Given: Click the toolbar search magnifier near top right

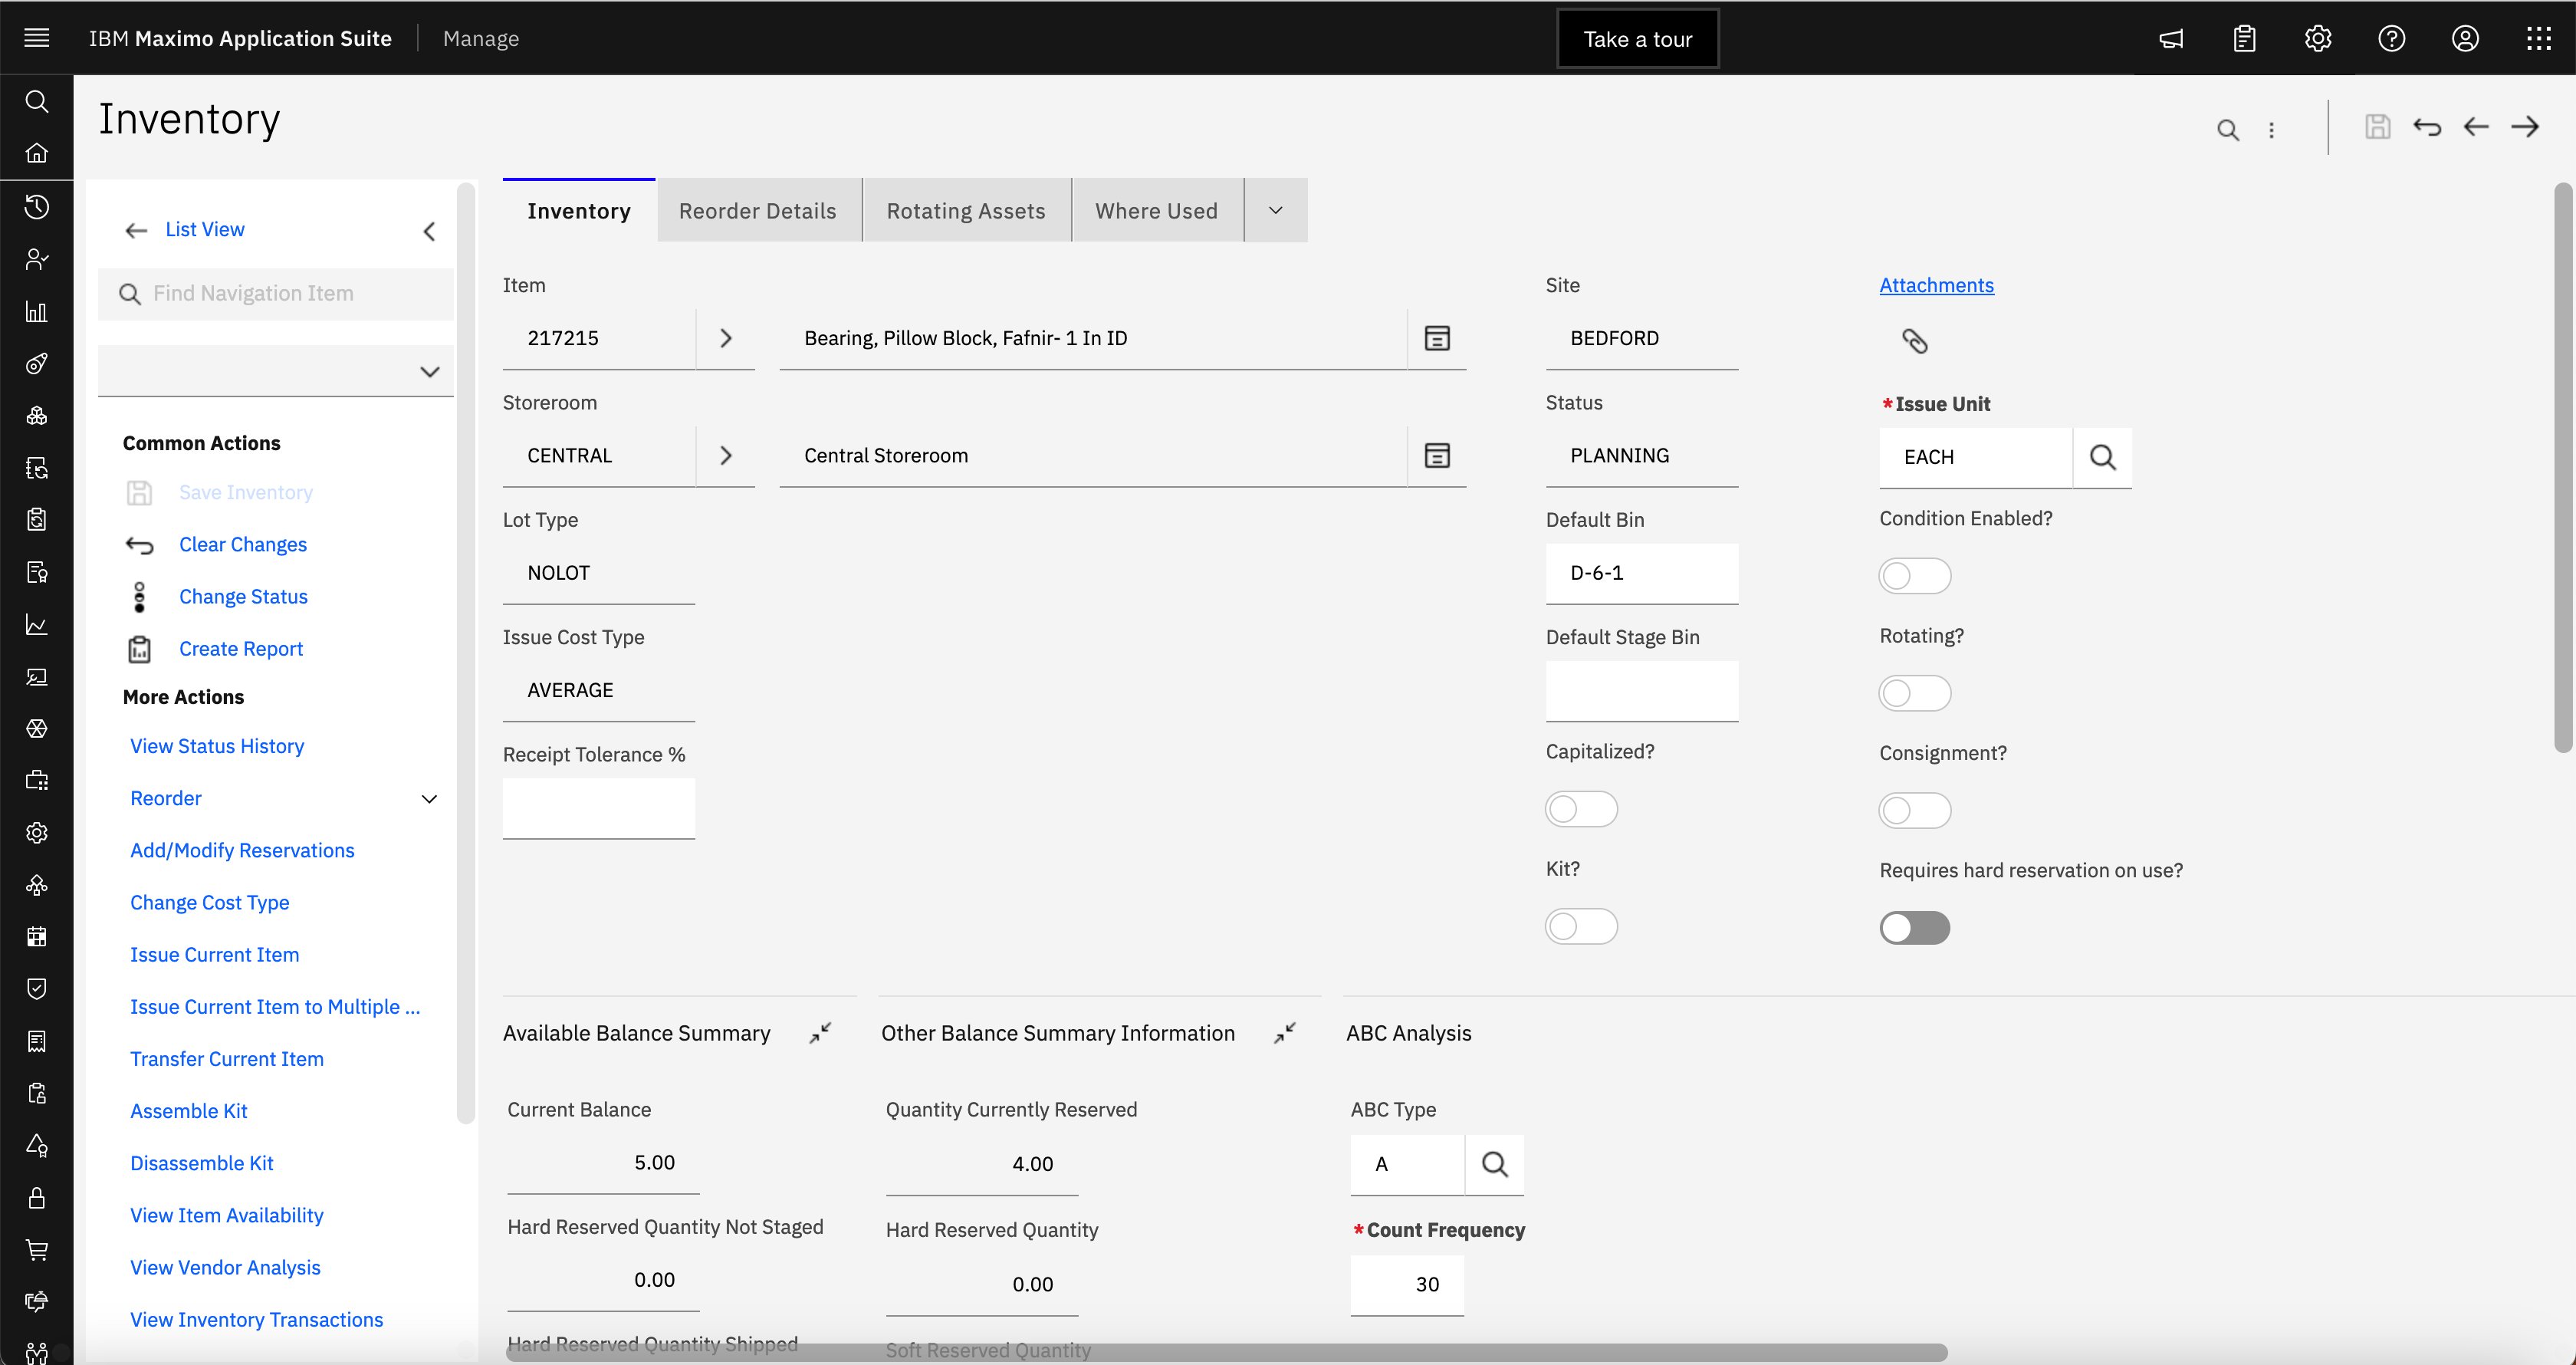Looking at the screenshot, I should coord(2227,130).
